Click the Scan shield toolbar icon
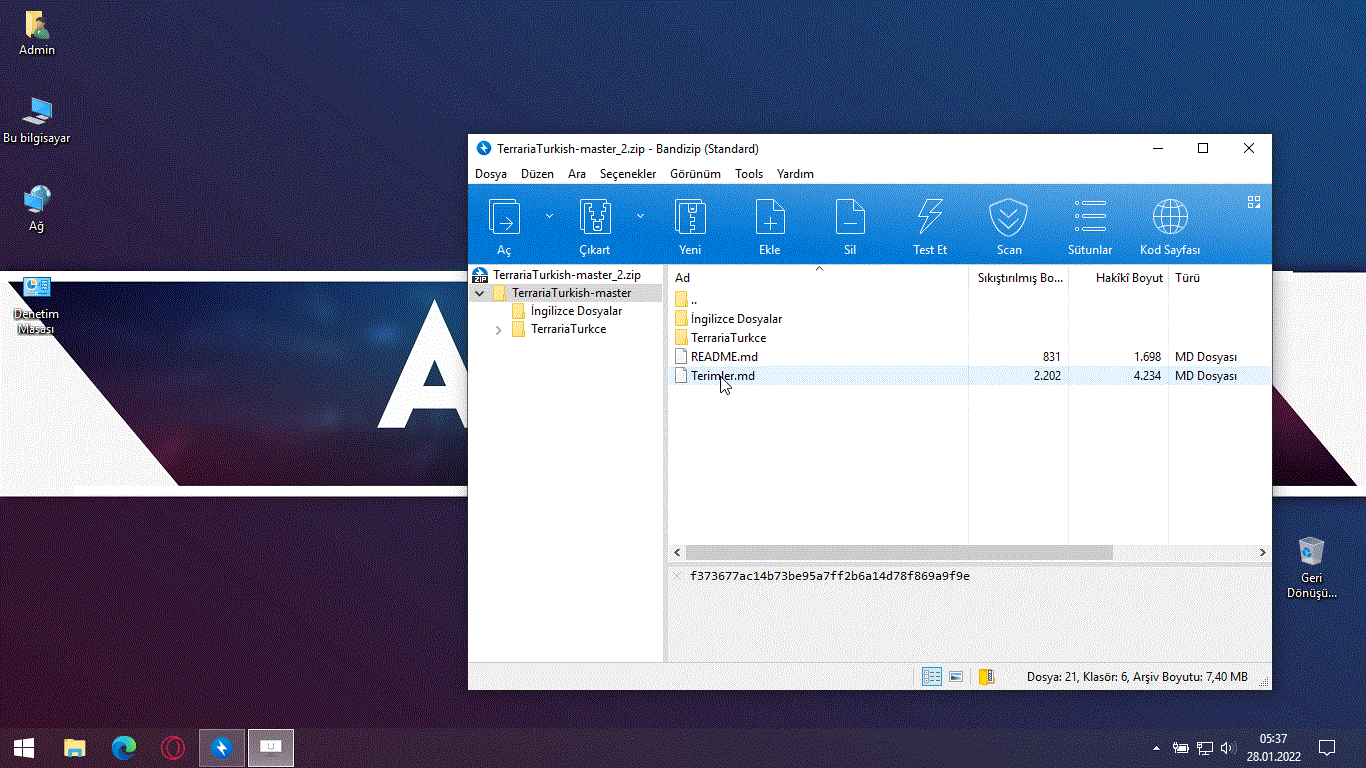Viewport: 1366px width, 768px height. click(x=1009, y=217)
